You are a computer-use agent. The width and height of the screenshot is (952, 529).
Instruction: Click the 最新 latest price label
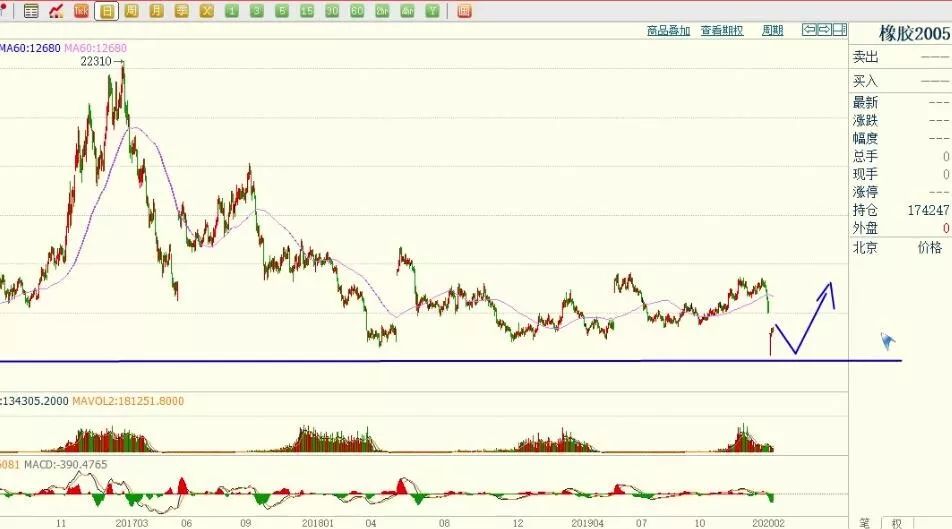pyautogui.click(x=865, y=103)
